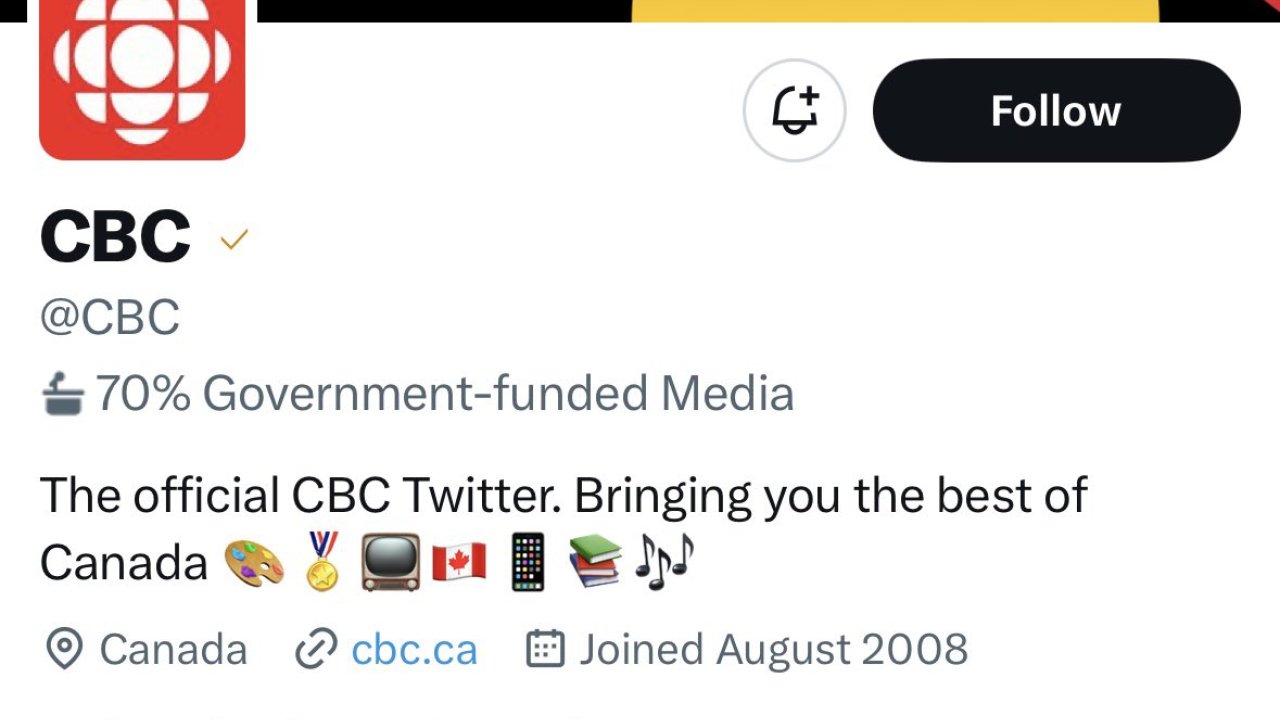
Task: Click the Canadian flag emoji in the bio
Action: 458,561
